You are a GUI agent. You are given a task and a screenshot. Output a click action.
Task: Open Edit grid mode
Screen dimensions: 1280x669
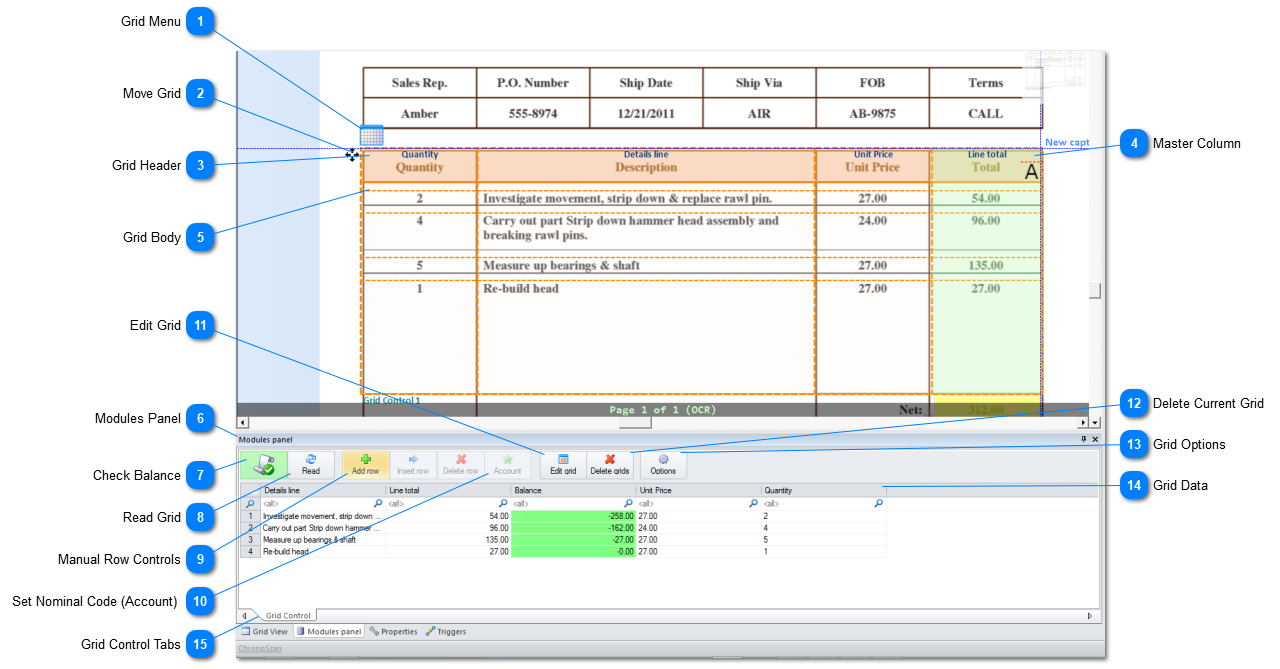pyautogui.click(x=561, y=464)
